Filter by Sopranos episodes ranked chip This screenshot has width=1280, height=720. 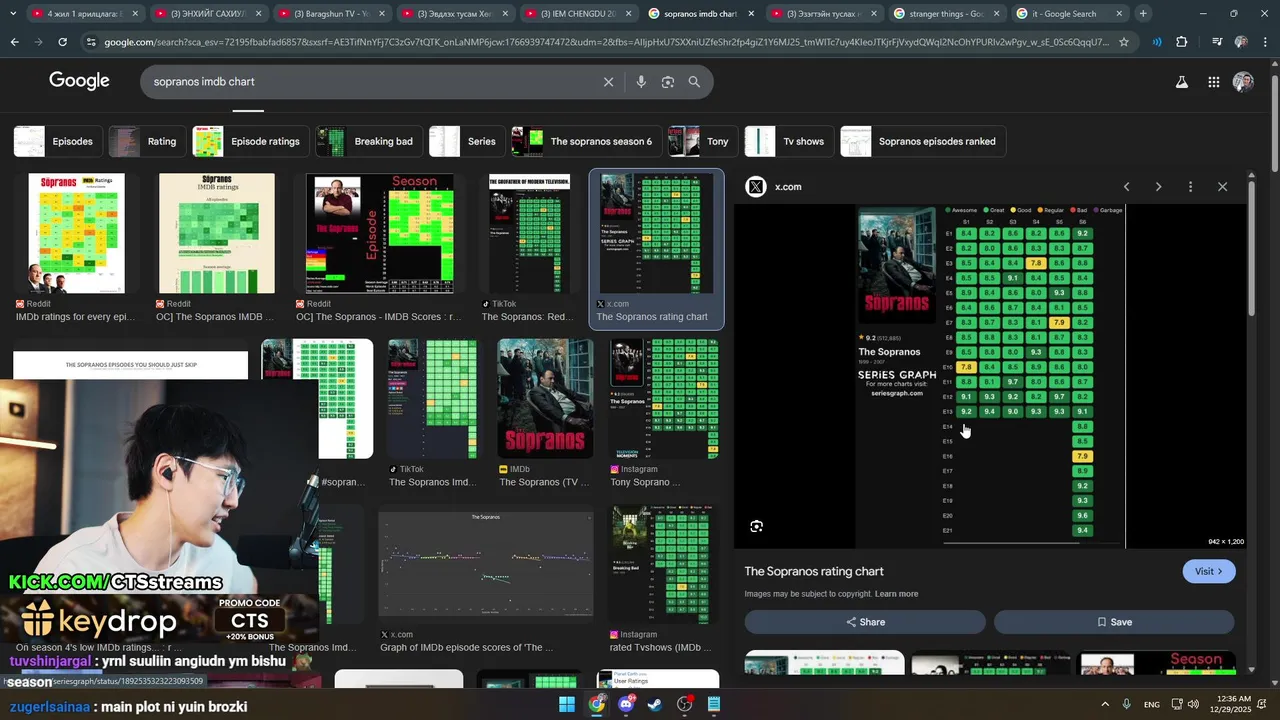click(923, 141)
